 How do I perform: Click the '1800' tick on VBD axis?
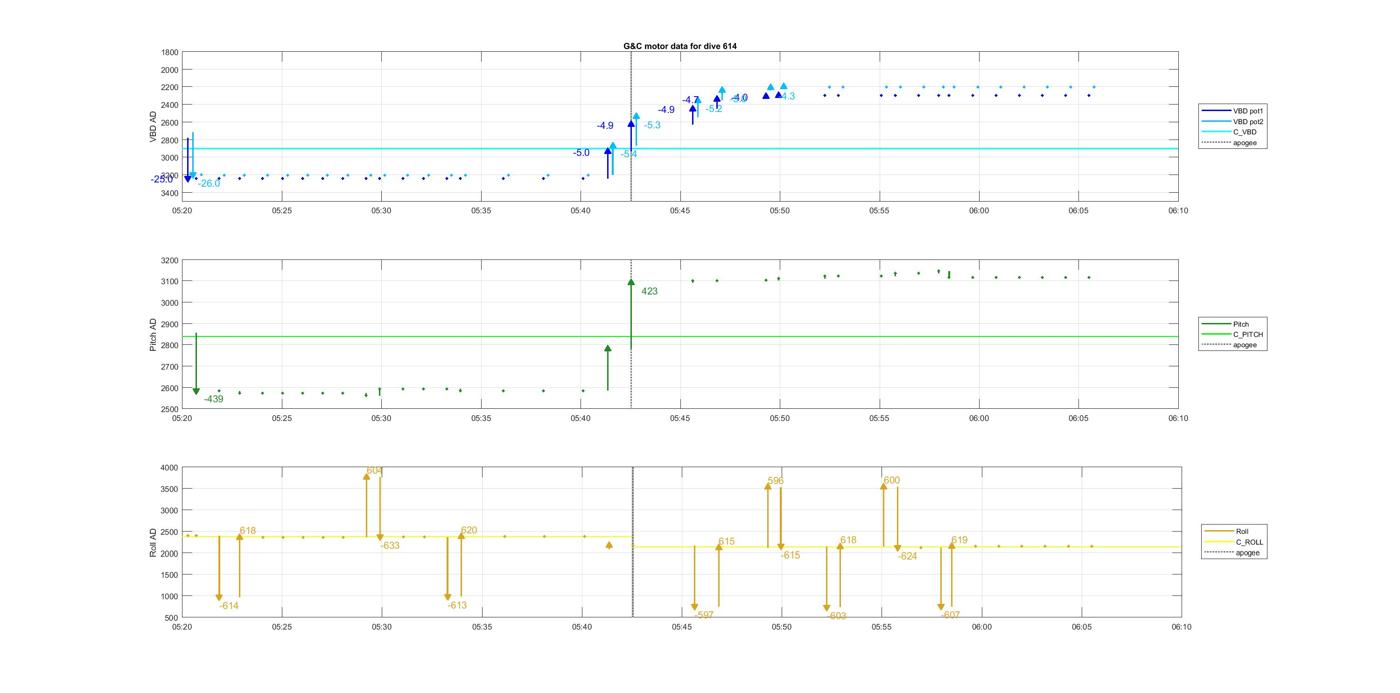(x=170, y=52)
